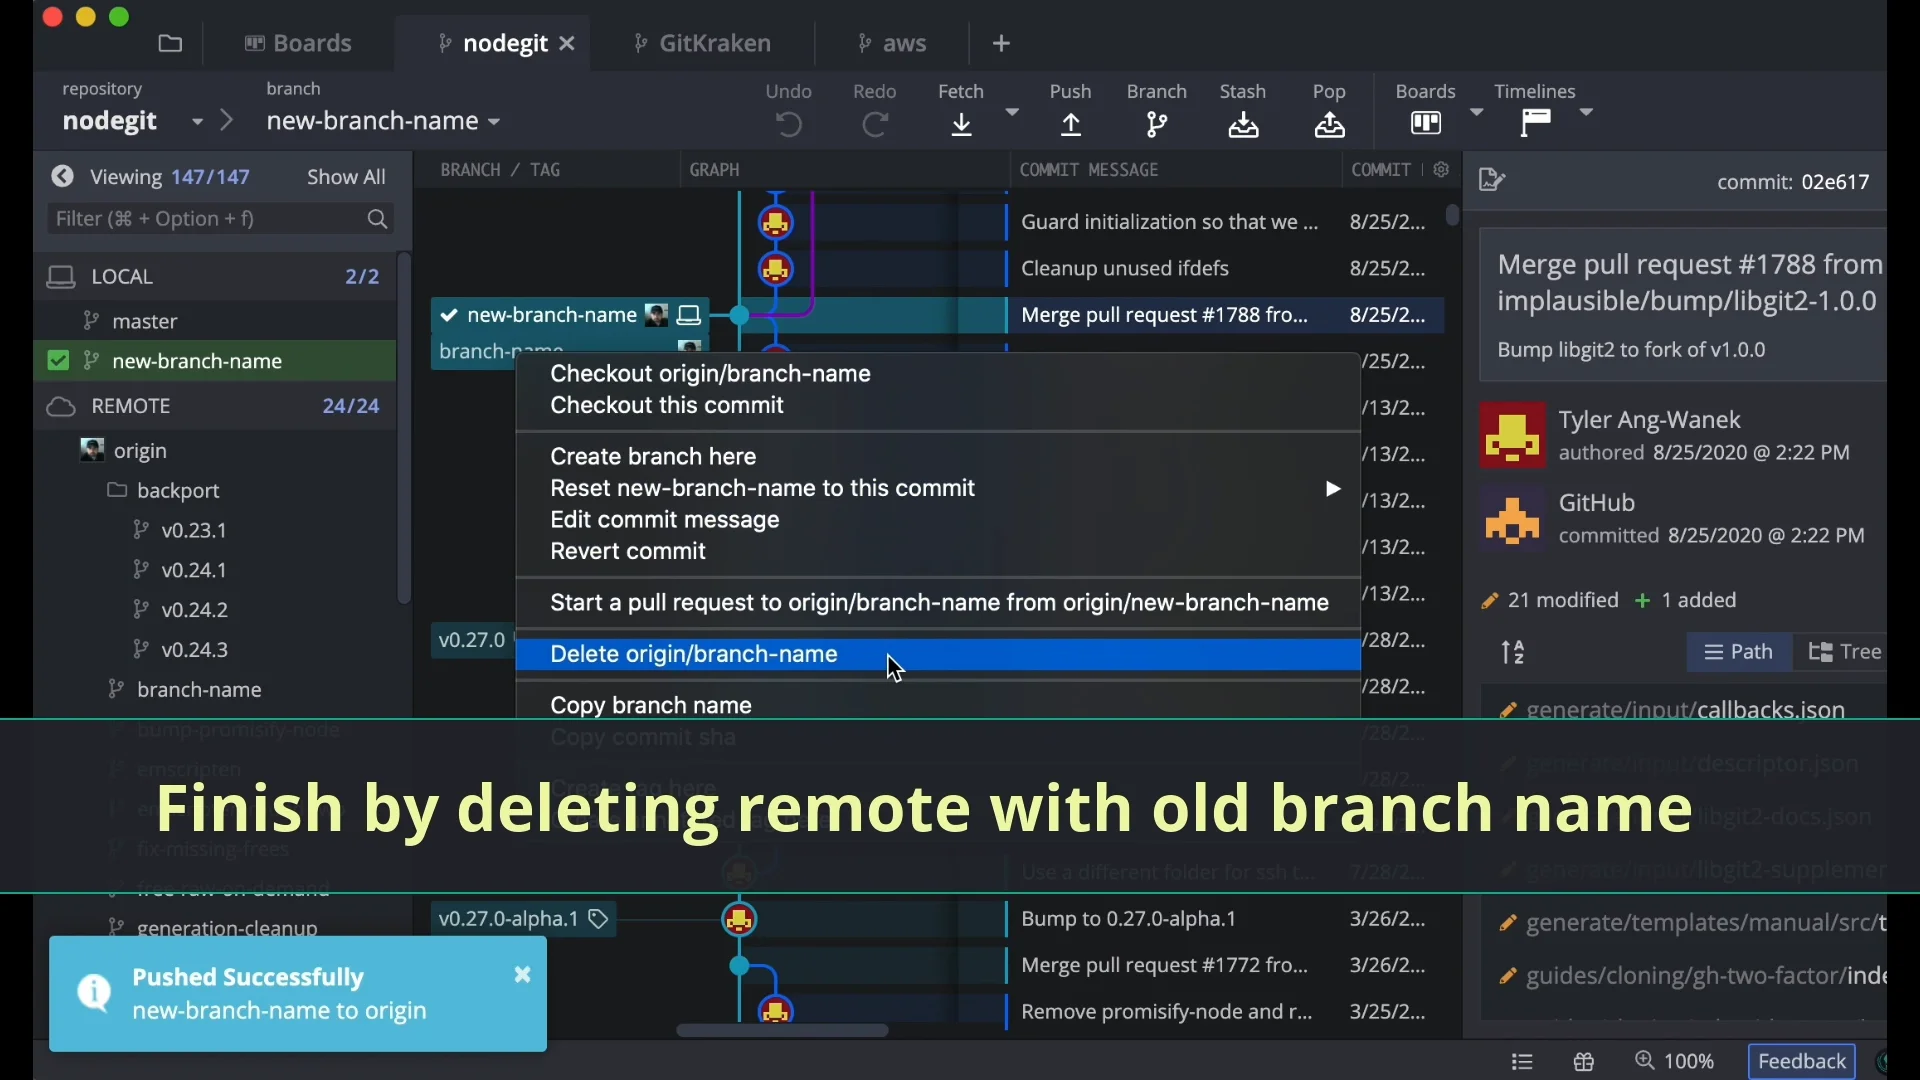Expand the Fetch dropdown arrow
Screen dimensions: 1920x1080
(1012, 112)
